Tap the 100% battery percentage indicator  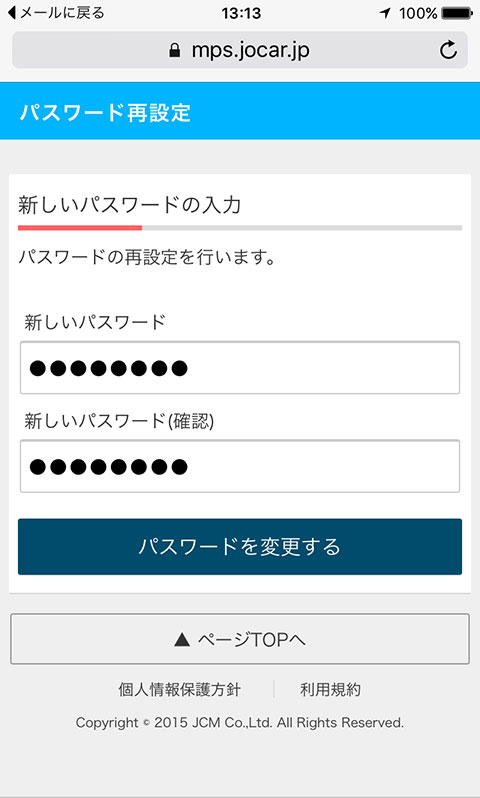pyautogui.click(x=418, y=14)
